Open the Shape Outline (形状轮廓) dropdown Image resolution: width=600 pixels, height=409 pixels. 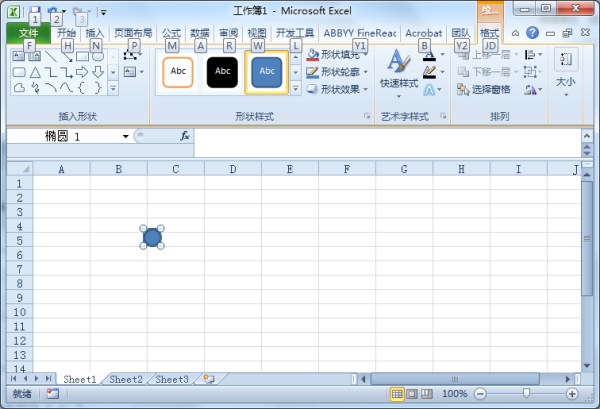337,72
